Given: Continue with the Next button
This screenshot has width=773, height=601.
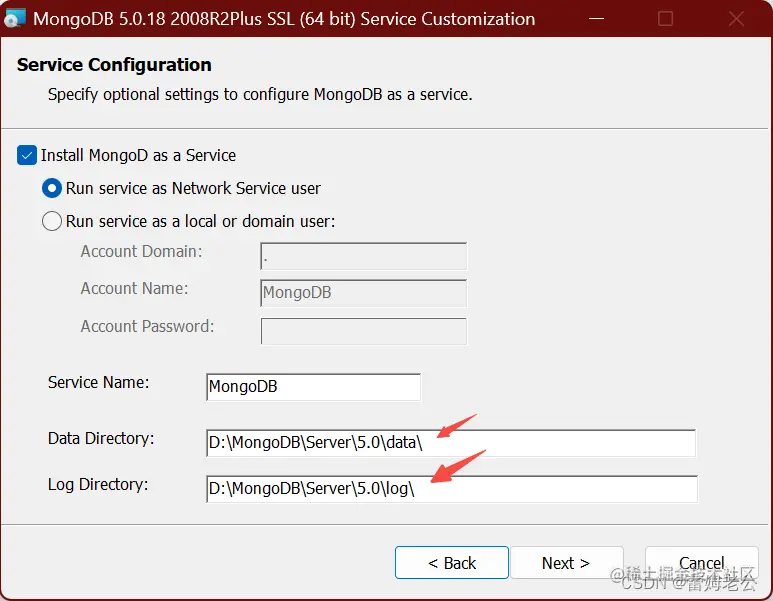Looking at the screenshot, I should (x=566, y=563).
